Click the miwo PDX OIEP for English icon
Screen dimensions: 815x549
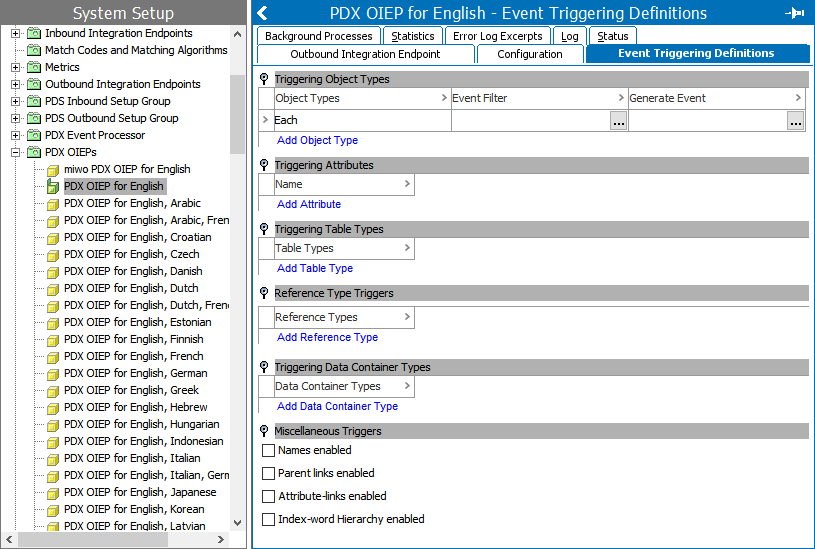pyautogui.click(x=52, y=170)
